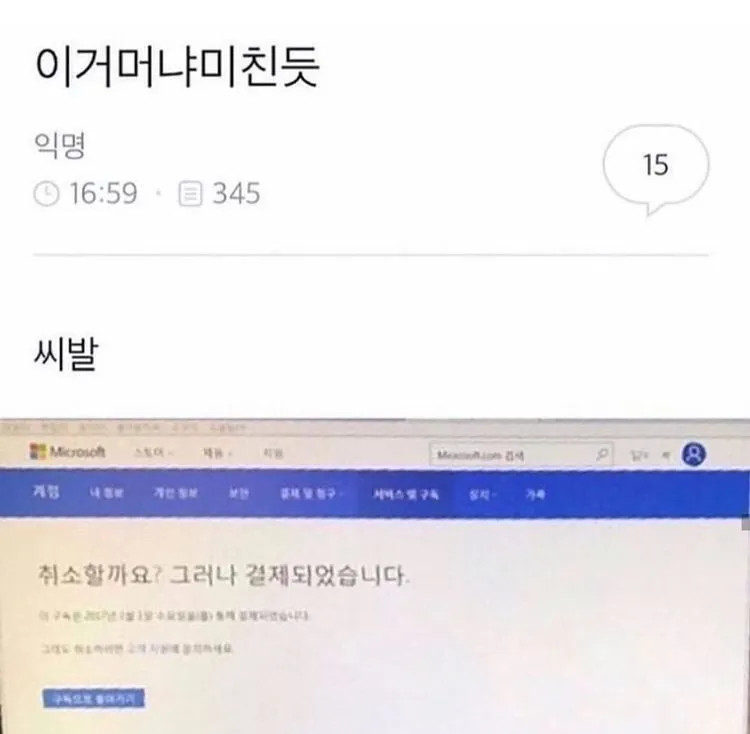Open the shopping cart icon near avatar
The height and width of the screenshot is (734, 750).
pyautogui.click(x=665, y=455)
